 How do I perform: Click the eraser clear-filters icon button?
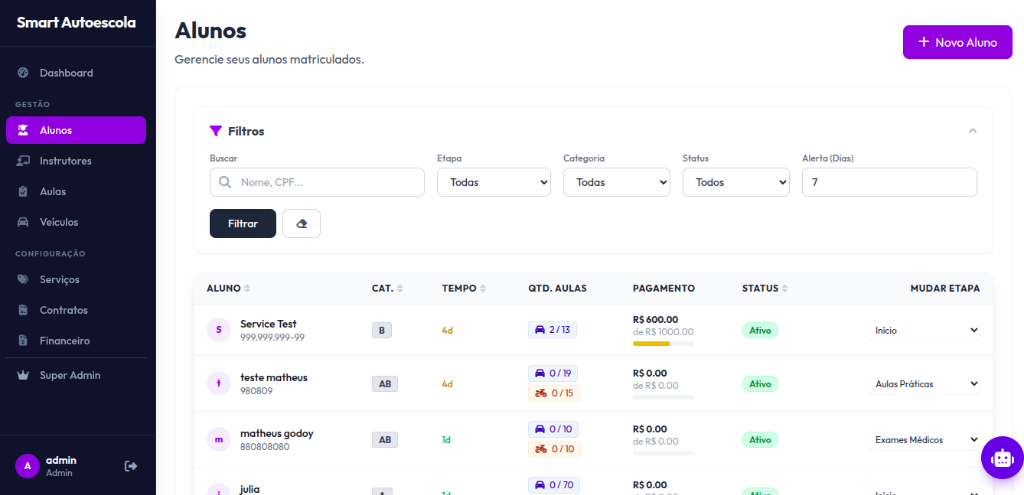pos(301,224)
